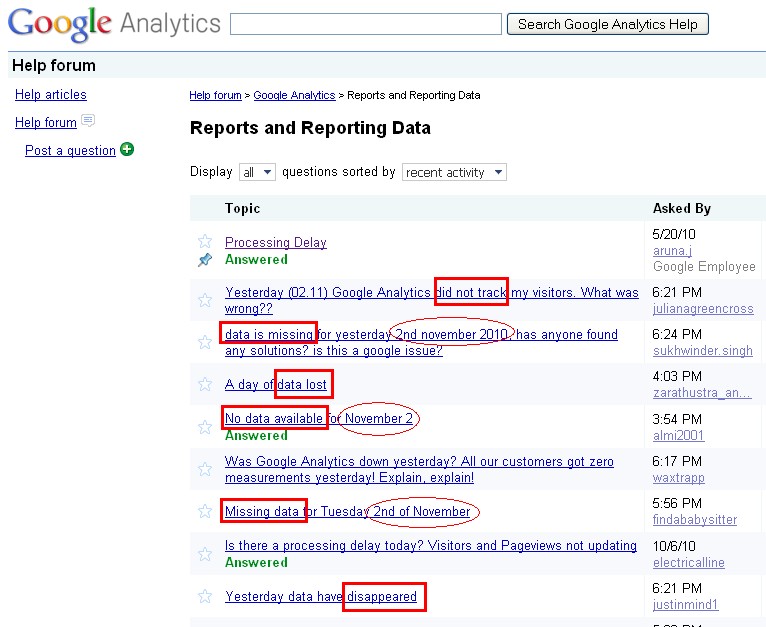Click the 'Help forum' section title bar
Image resolution: width=766 pixels, height=627 pixels.
(387, 65)
